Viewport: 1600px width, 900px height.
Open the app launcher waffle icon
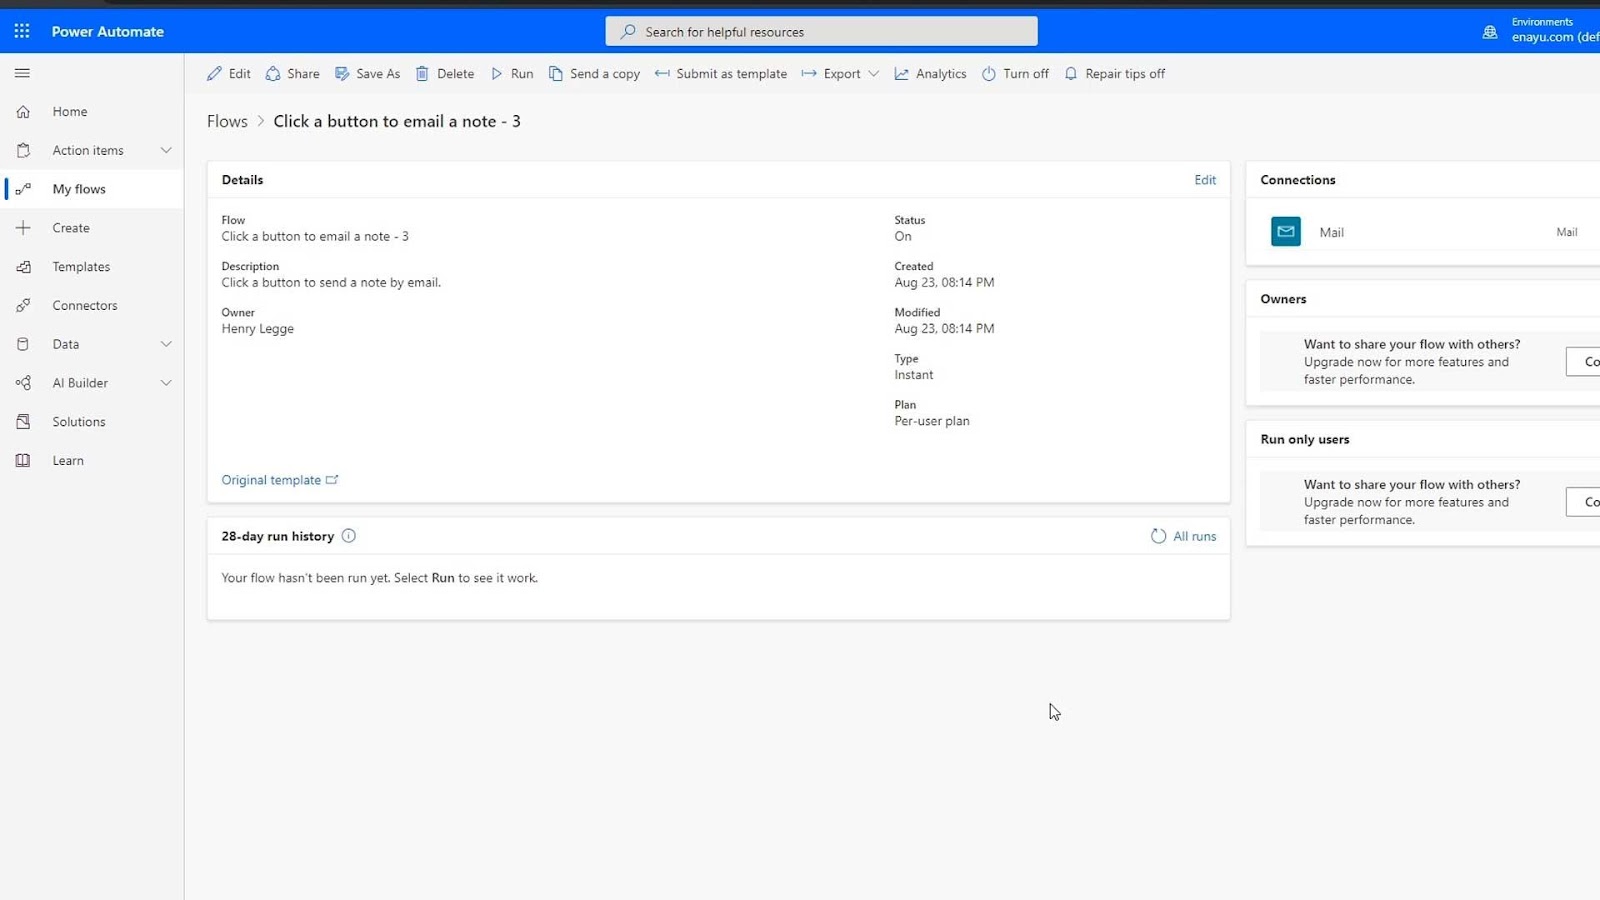point(22,31)
